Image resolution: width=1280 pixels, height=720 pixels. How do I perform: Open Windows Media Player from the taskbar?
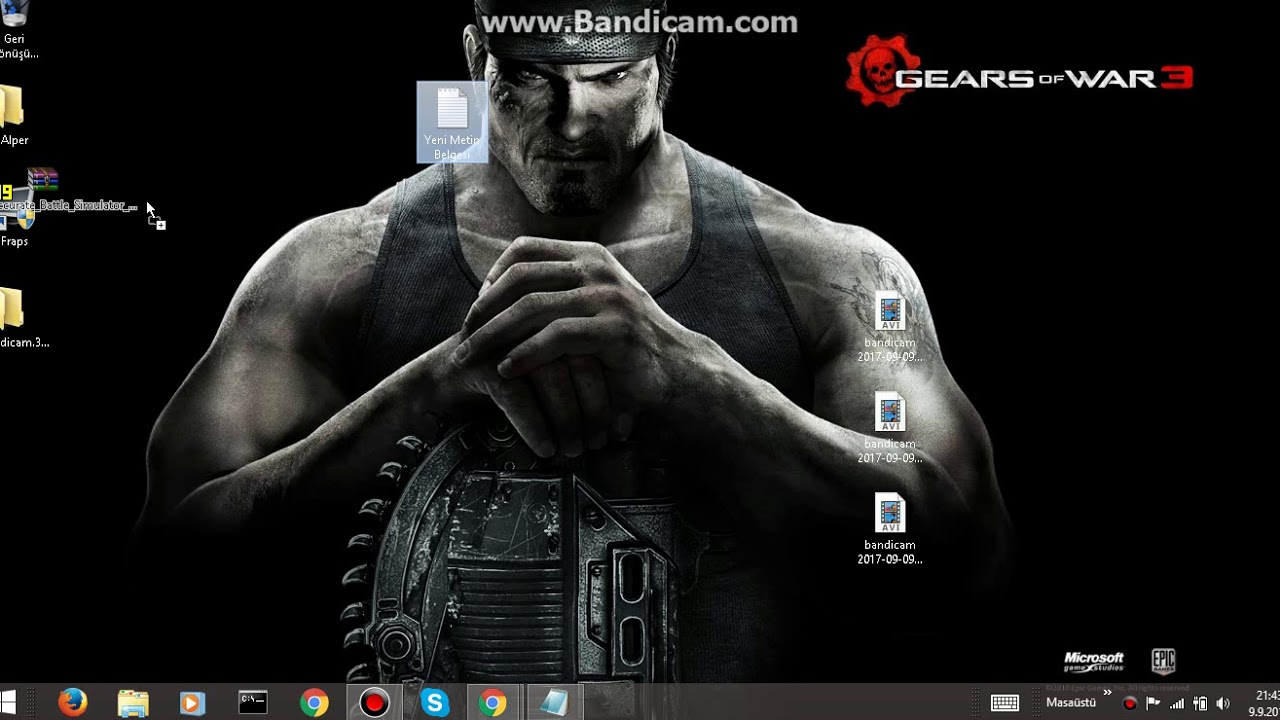pos(192,703)
